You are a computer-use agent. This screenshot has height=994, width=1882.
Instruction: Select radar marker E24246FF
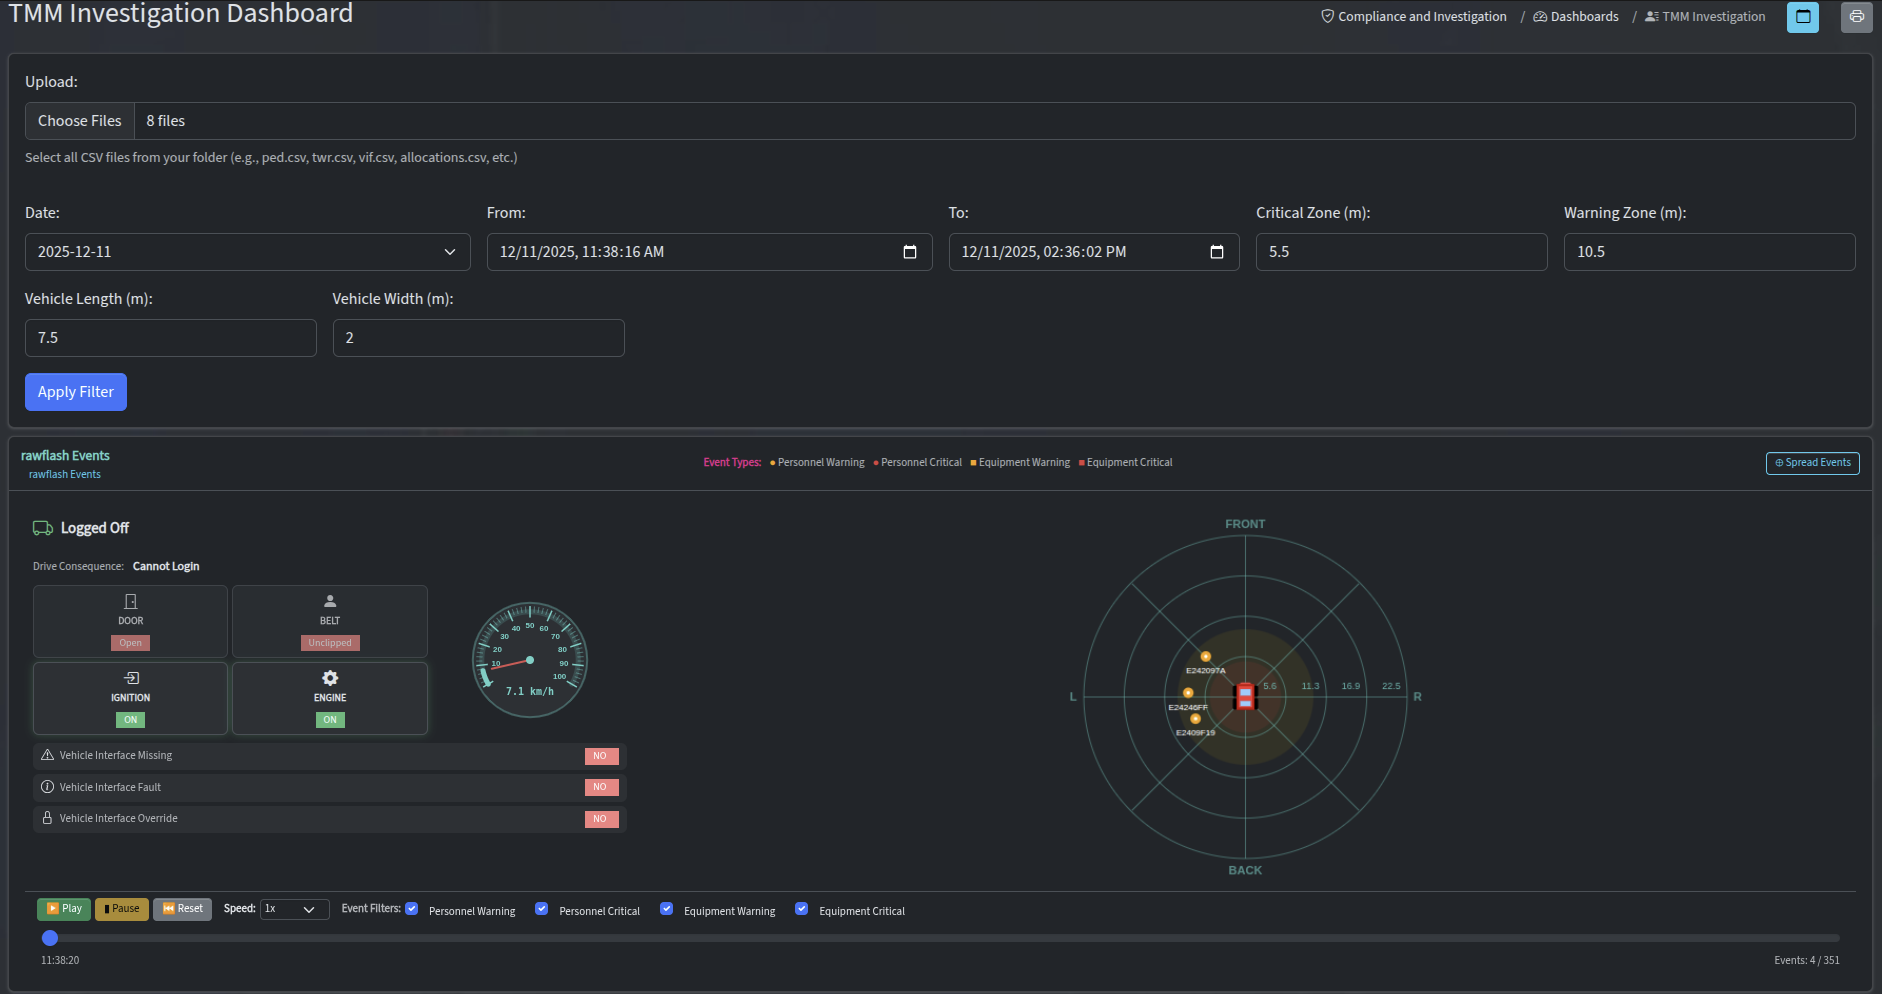click(x=1188, y=693)
